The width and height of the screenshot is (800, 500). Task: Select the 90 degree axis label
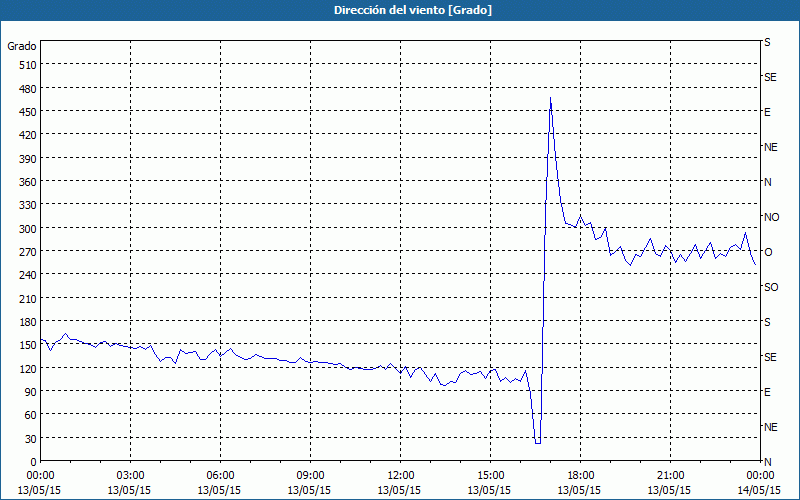tap(31, 392)
